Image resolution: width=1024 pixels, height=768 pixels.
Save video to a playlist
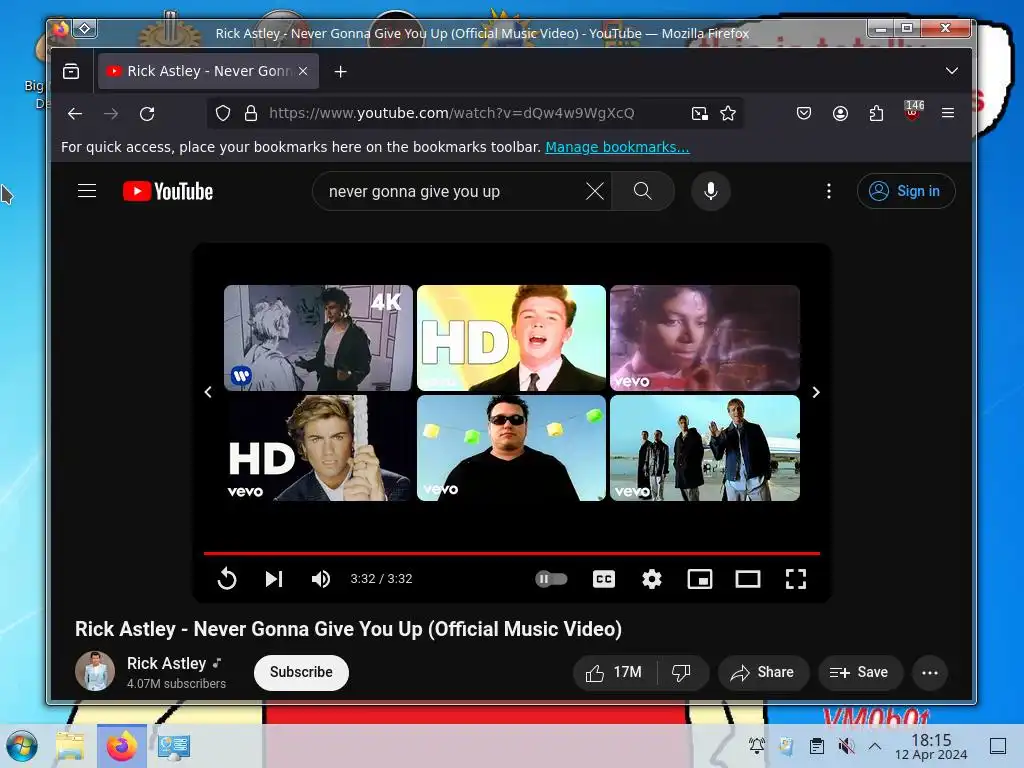(x=861, y=673)
